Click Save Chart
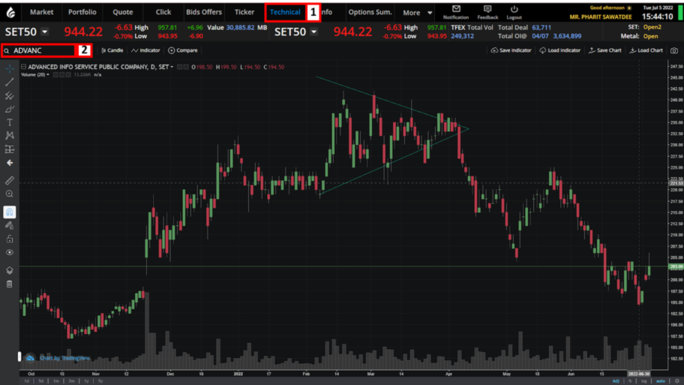 click(x=605, y=51)
